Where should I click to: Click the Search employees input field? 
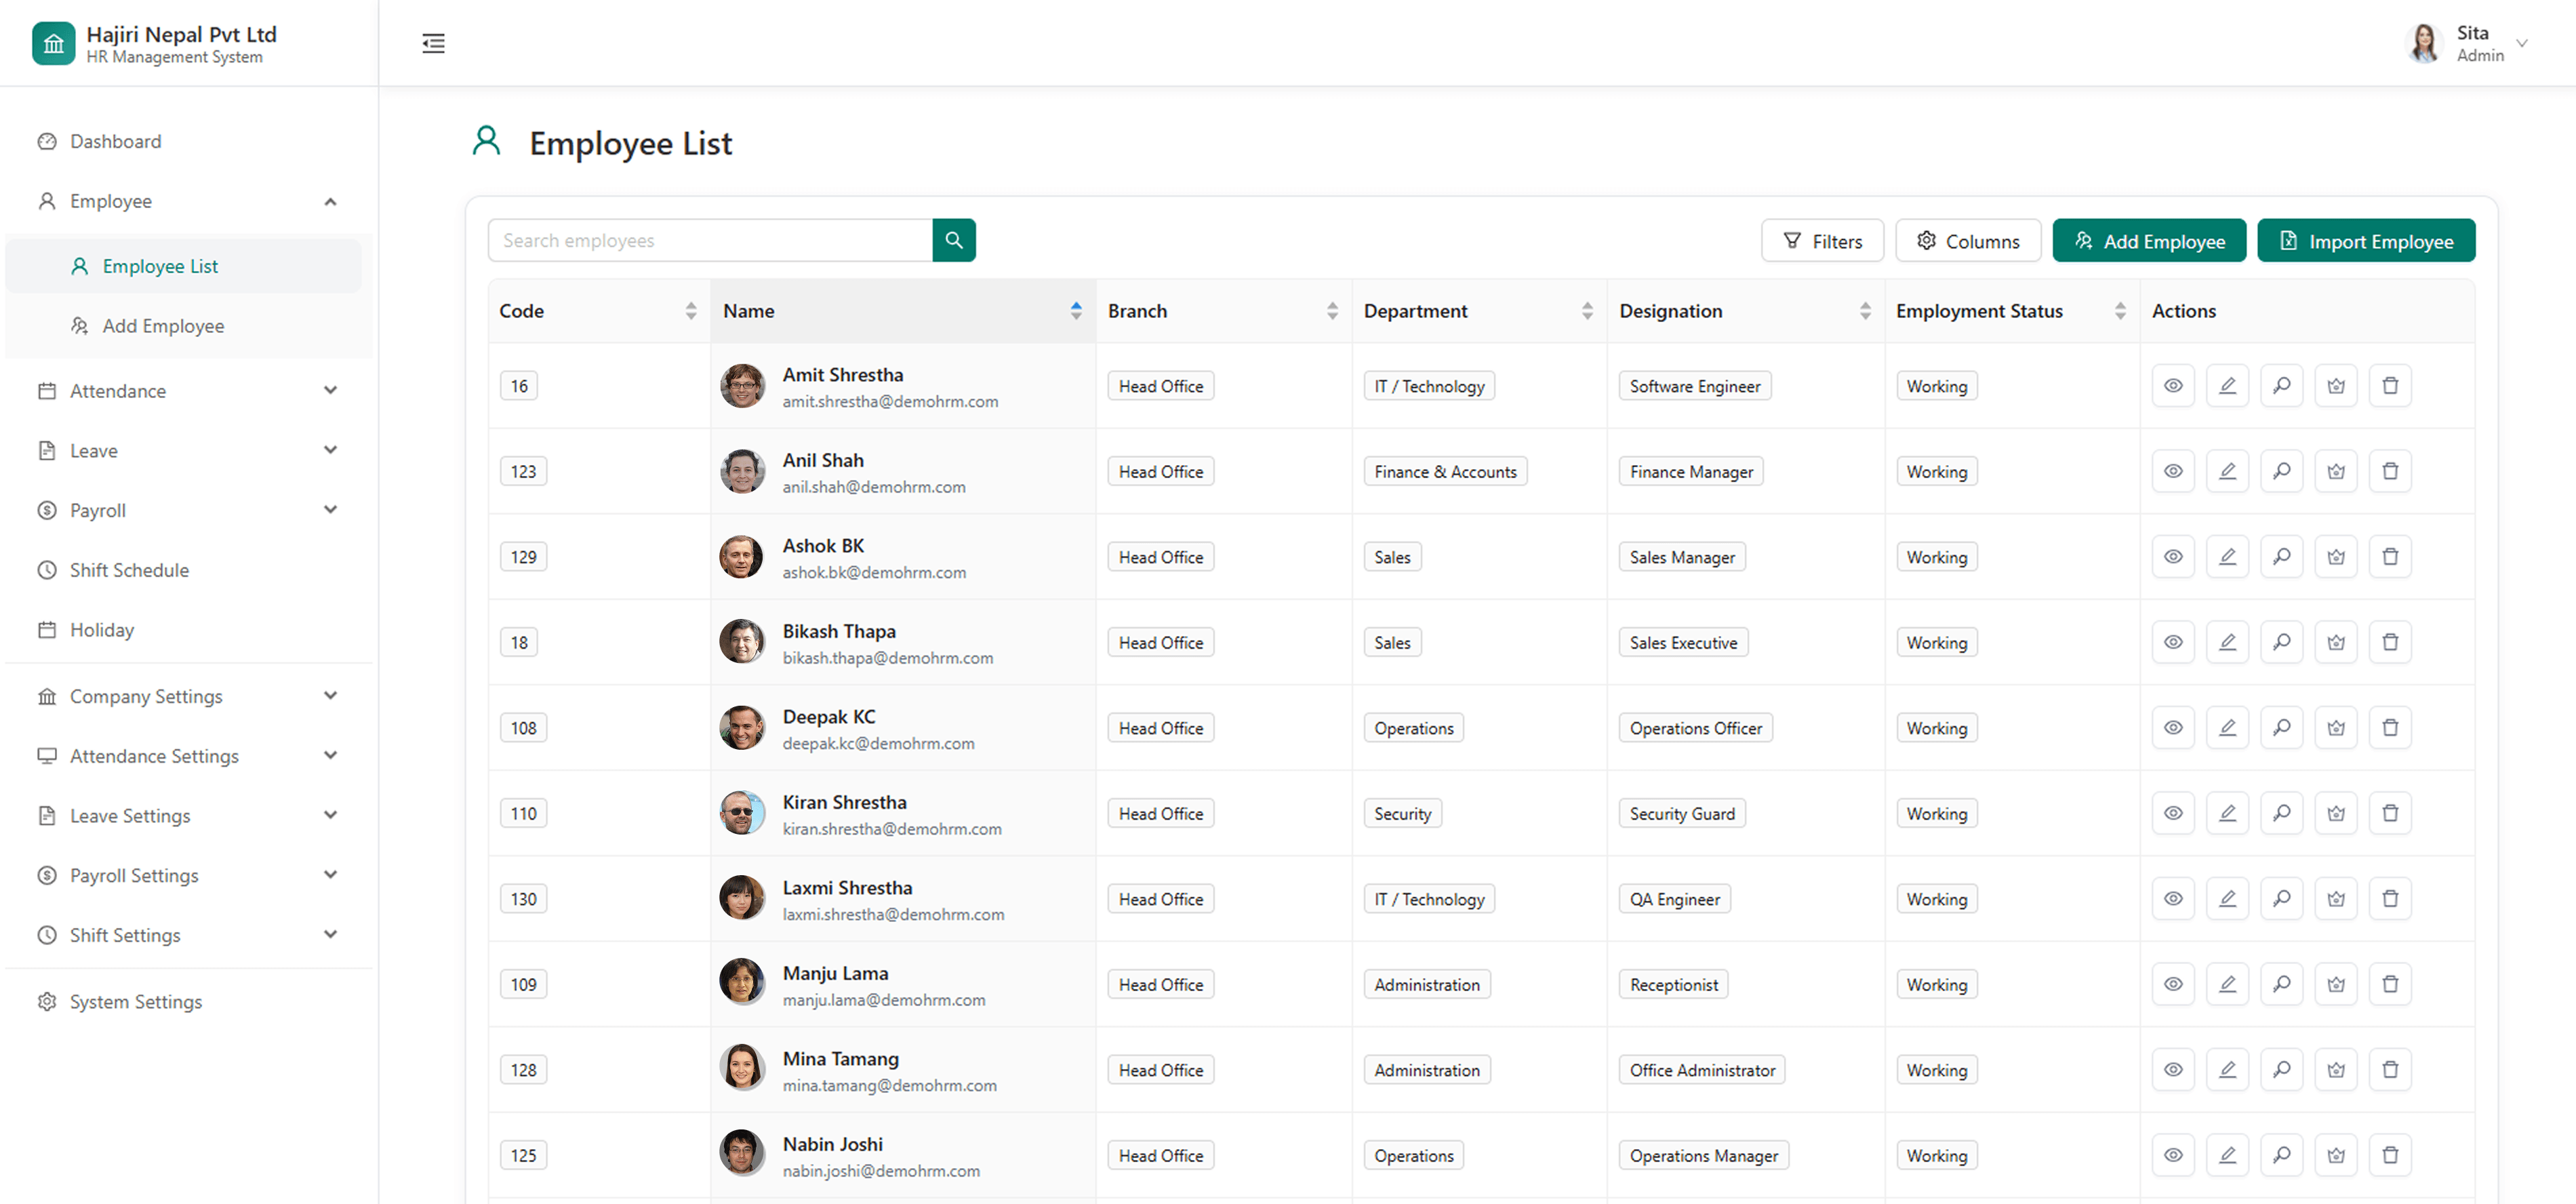point(710,240)
